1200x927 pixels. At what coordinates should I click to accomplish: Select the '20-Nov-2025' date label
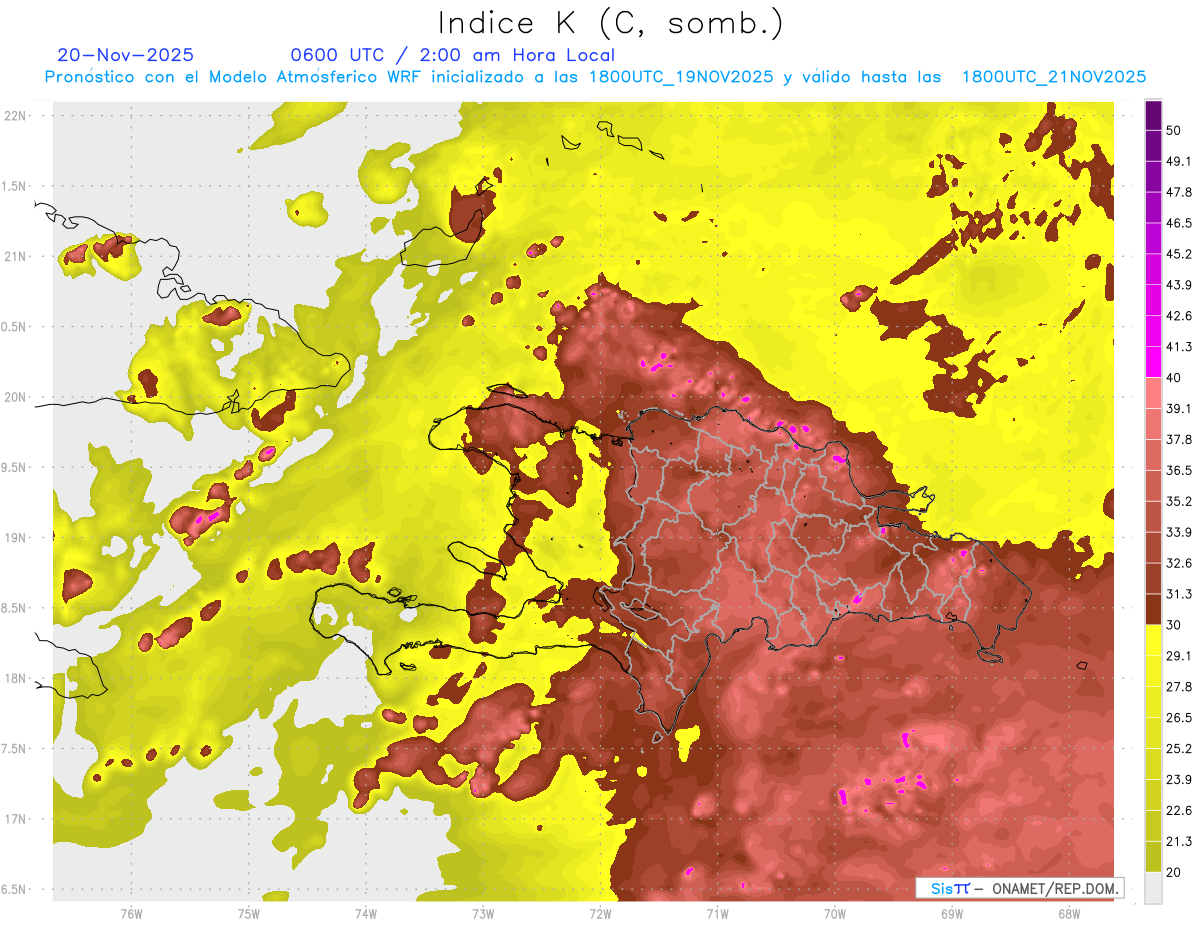(x=126, y=55)
